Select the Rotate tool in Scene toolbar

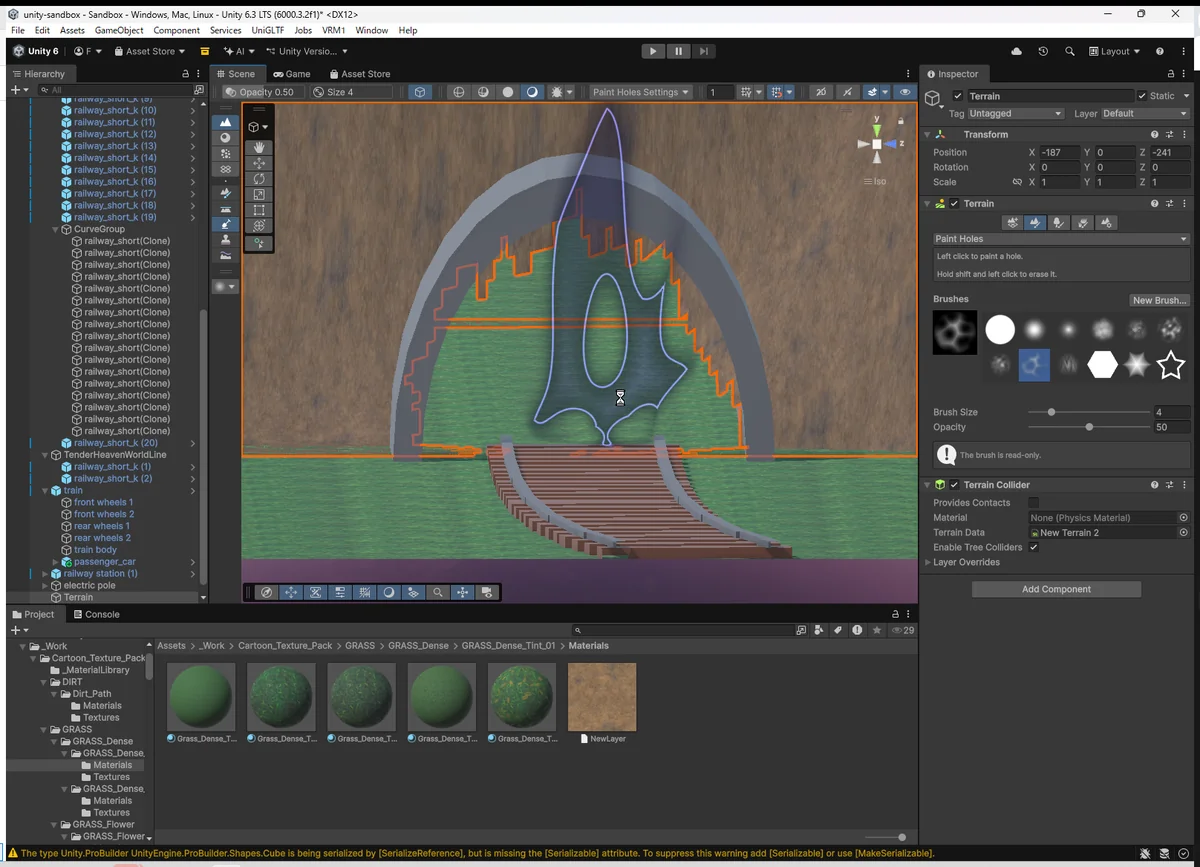pyautogui.click(x=260, y=179)
